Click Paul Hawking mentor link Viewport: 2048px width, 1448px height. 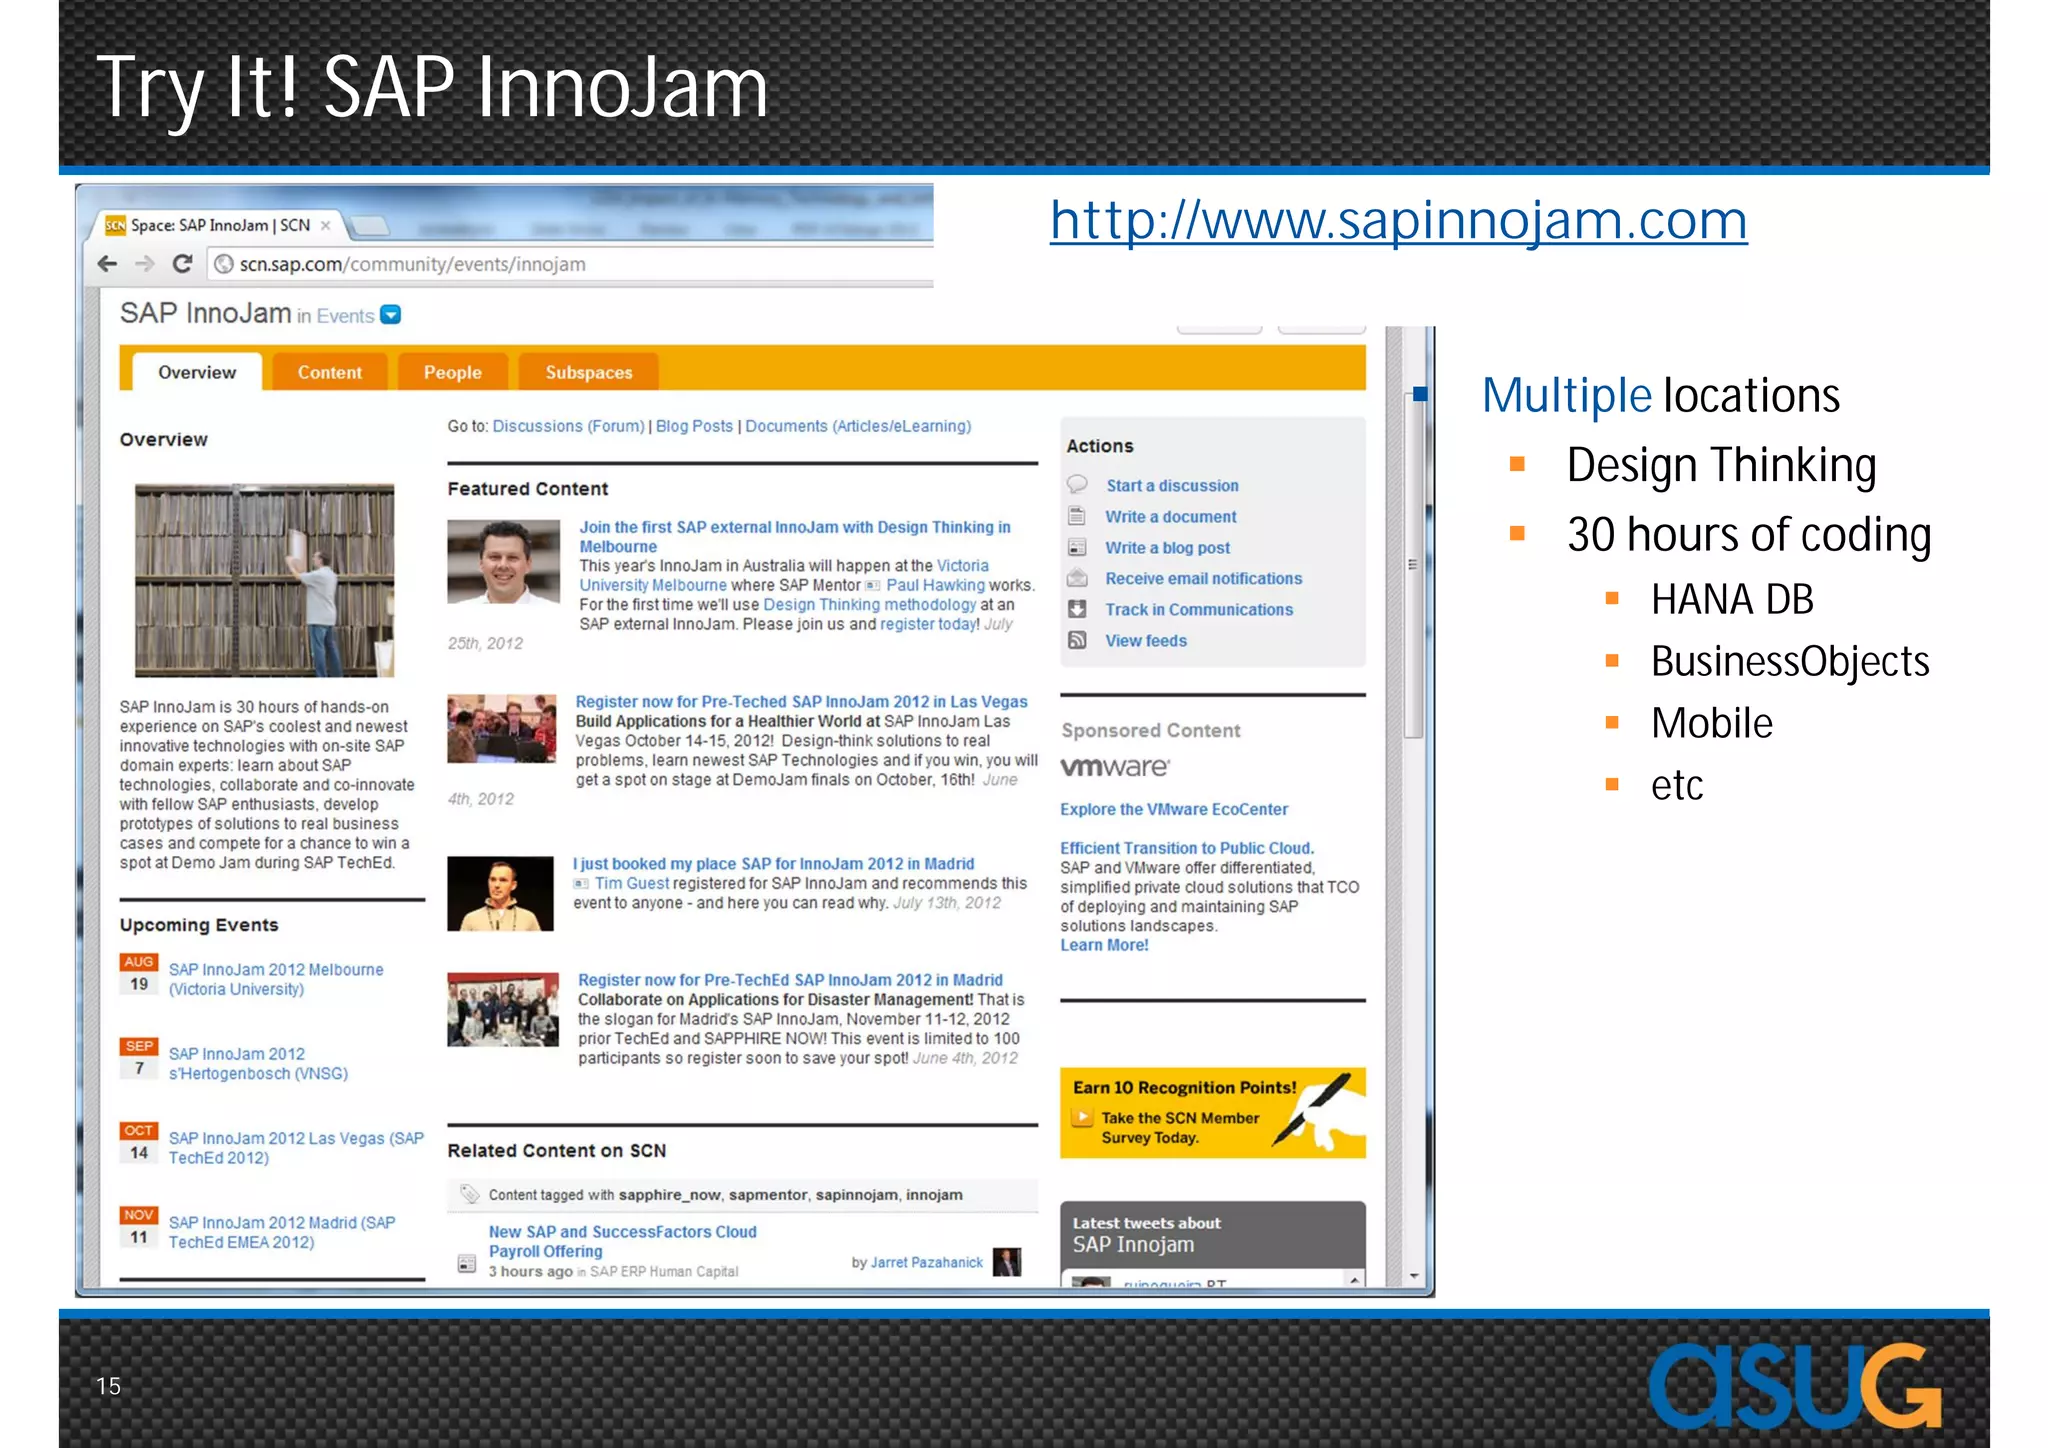[x=935, y=585]
